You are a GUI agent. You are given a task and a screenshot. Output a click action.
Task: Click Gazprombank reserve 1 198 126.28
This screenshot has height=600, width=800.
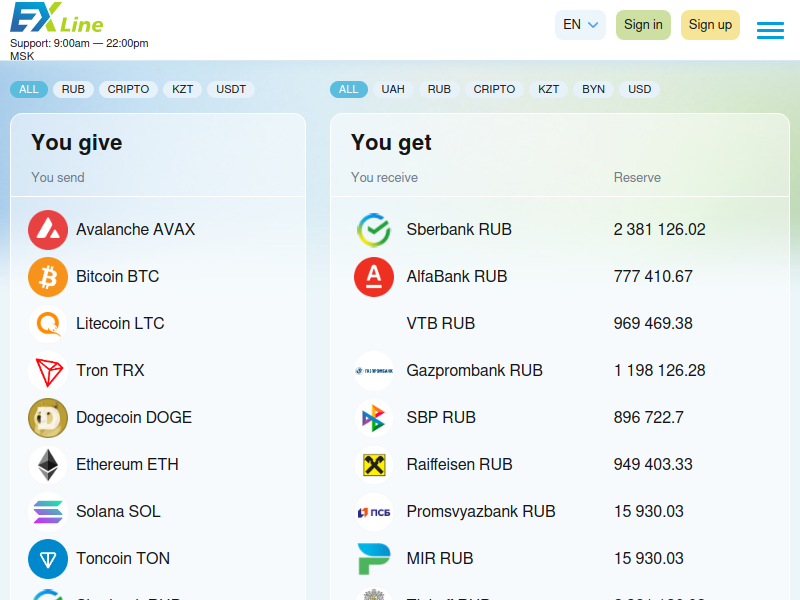(660, 370)
